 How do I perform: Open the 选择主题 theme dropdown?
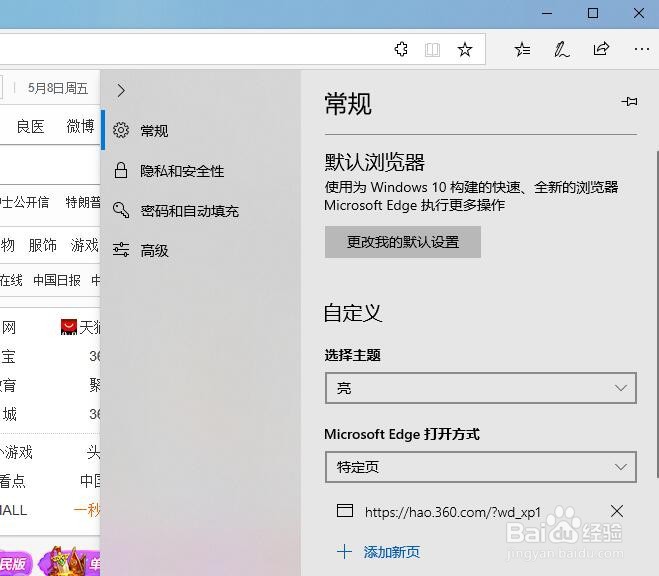pos(481,388)
